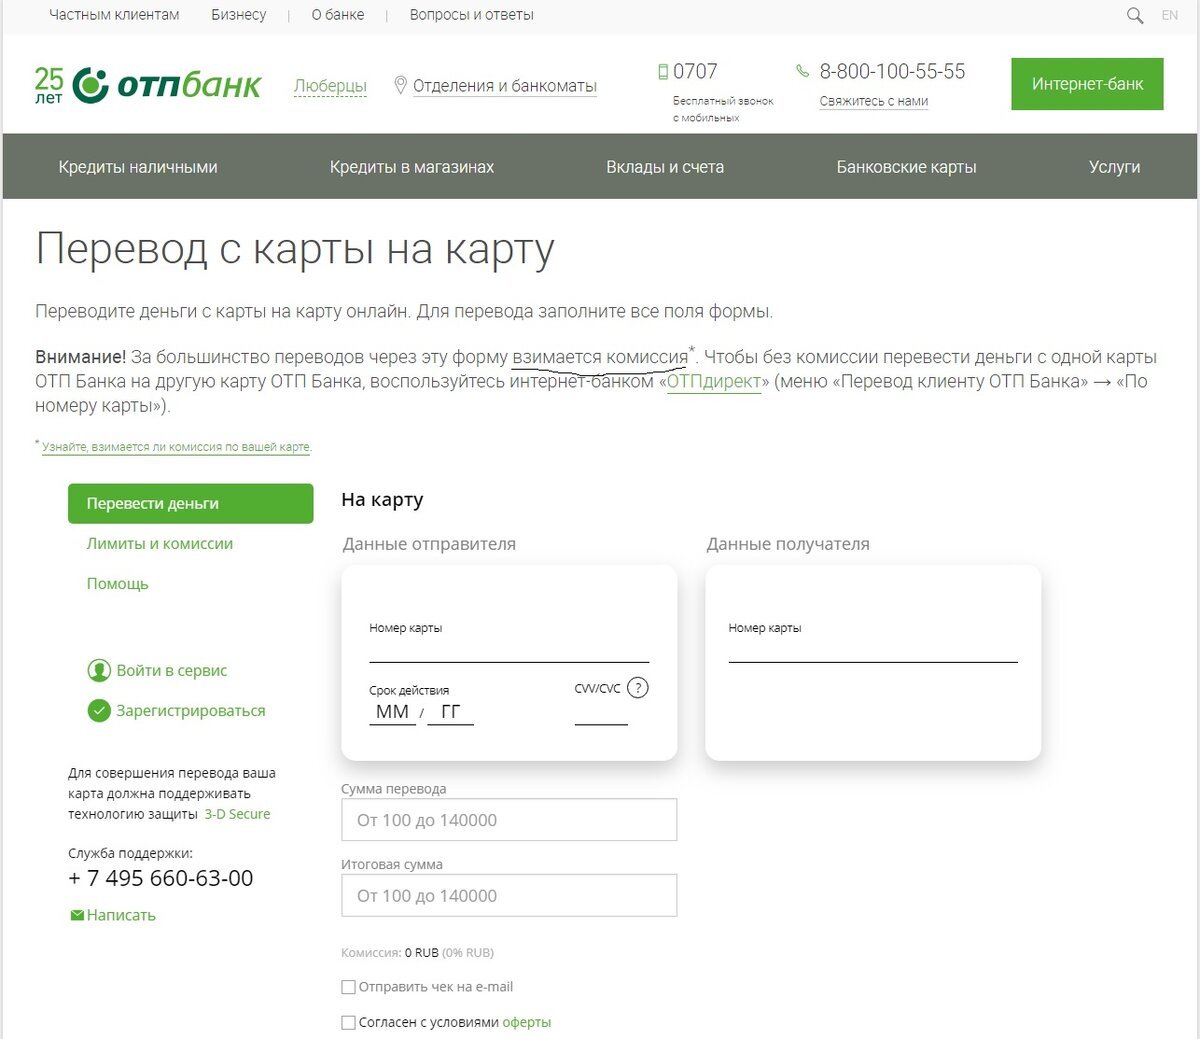Focus the ГГ expiry year field

click(x=450, y=712)
